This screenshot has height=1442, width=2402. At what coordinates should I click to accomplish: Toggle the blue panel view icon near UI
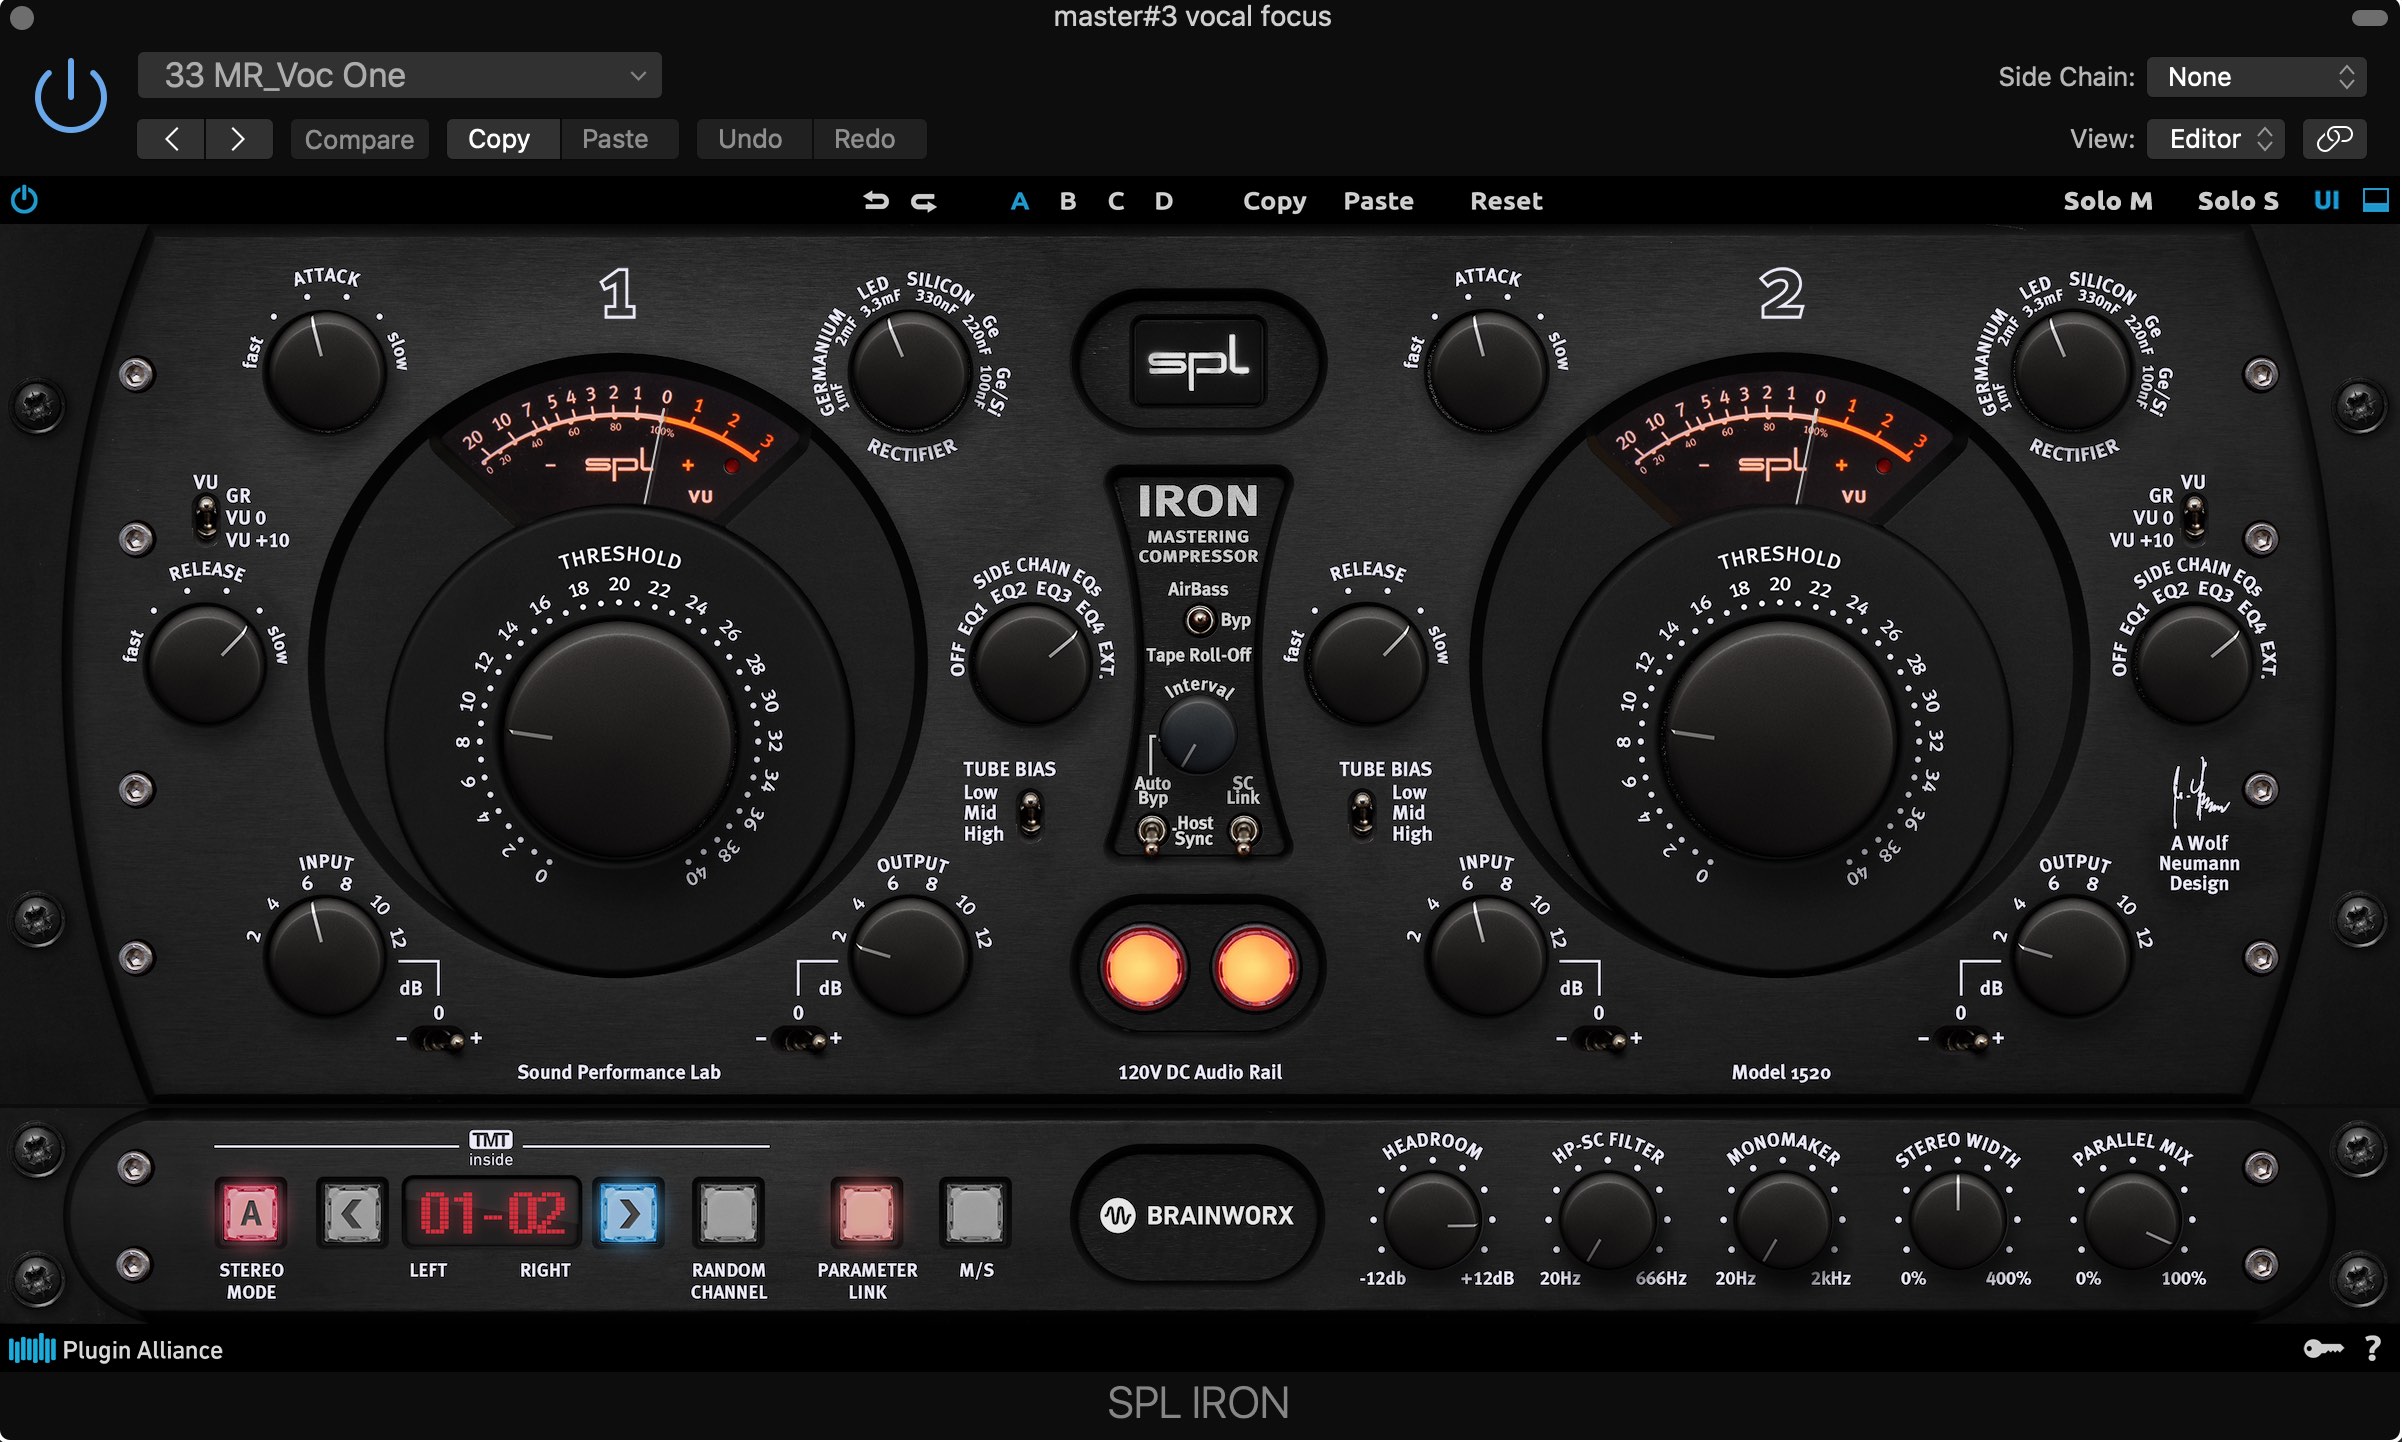(x=2376, y=200)
